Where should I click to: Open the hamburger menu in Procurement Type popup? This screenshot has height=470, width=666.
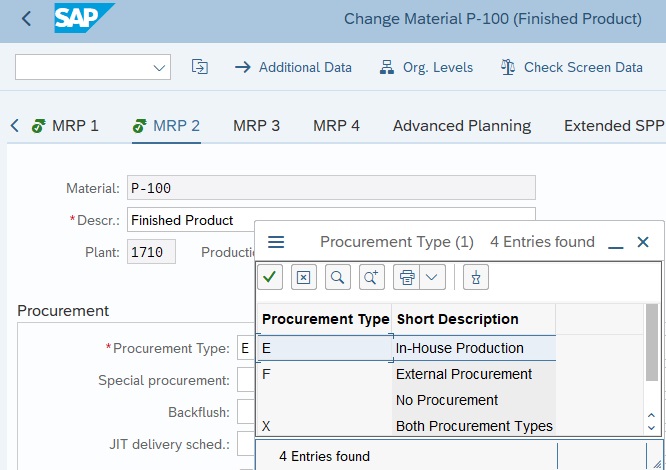(277, 242)
